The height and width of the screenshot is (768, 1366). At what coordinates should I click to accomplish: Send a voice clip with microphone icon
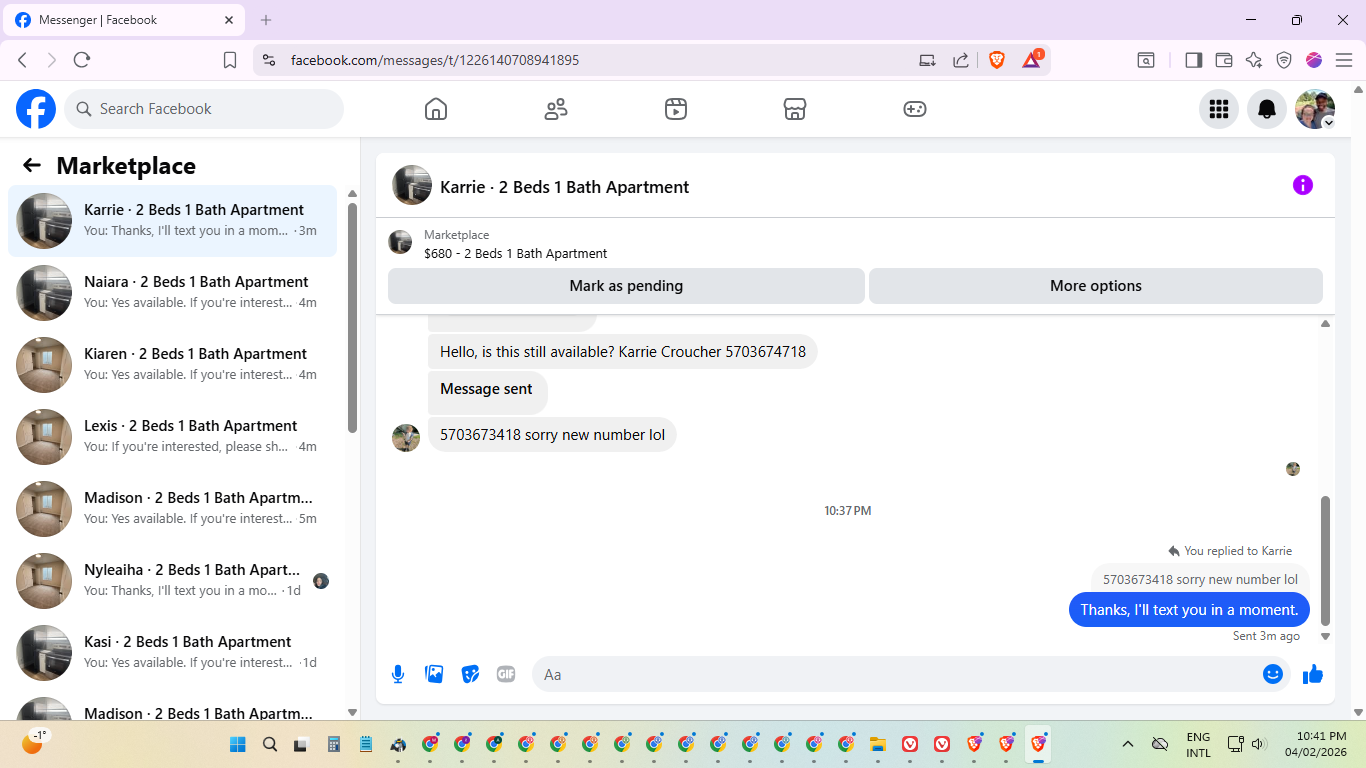point(398,674)
